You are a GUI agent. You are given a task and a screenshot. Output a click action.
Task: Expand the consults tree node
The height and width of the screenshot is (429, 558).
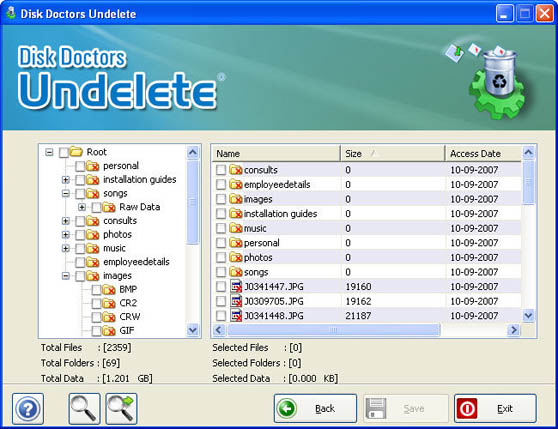65,221
